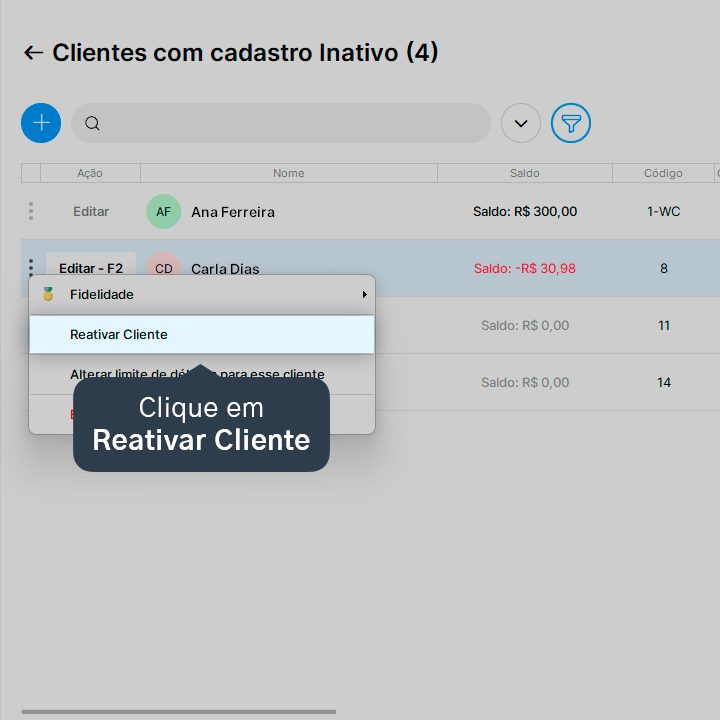
Task: Click the Fidelidade medal icon
Action: pyautogui.click(x=48, y=294)
